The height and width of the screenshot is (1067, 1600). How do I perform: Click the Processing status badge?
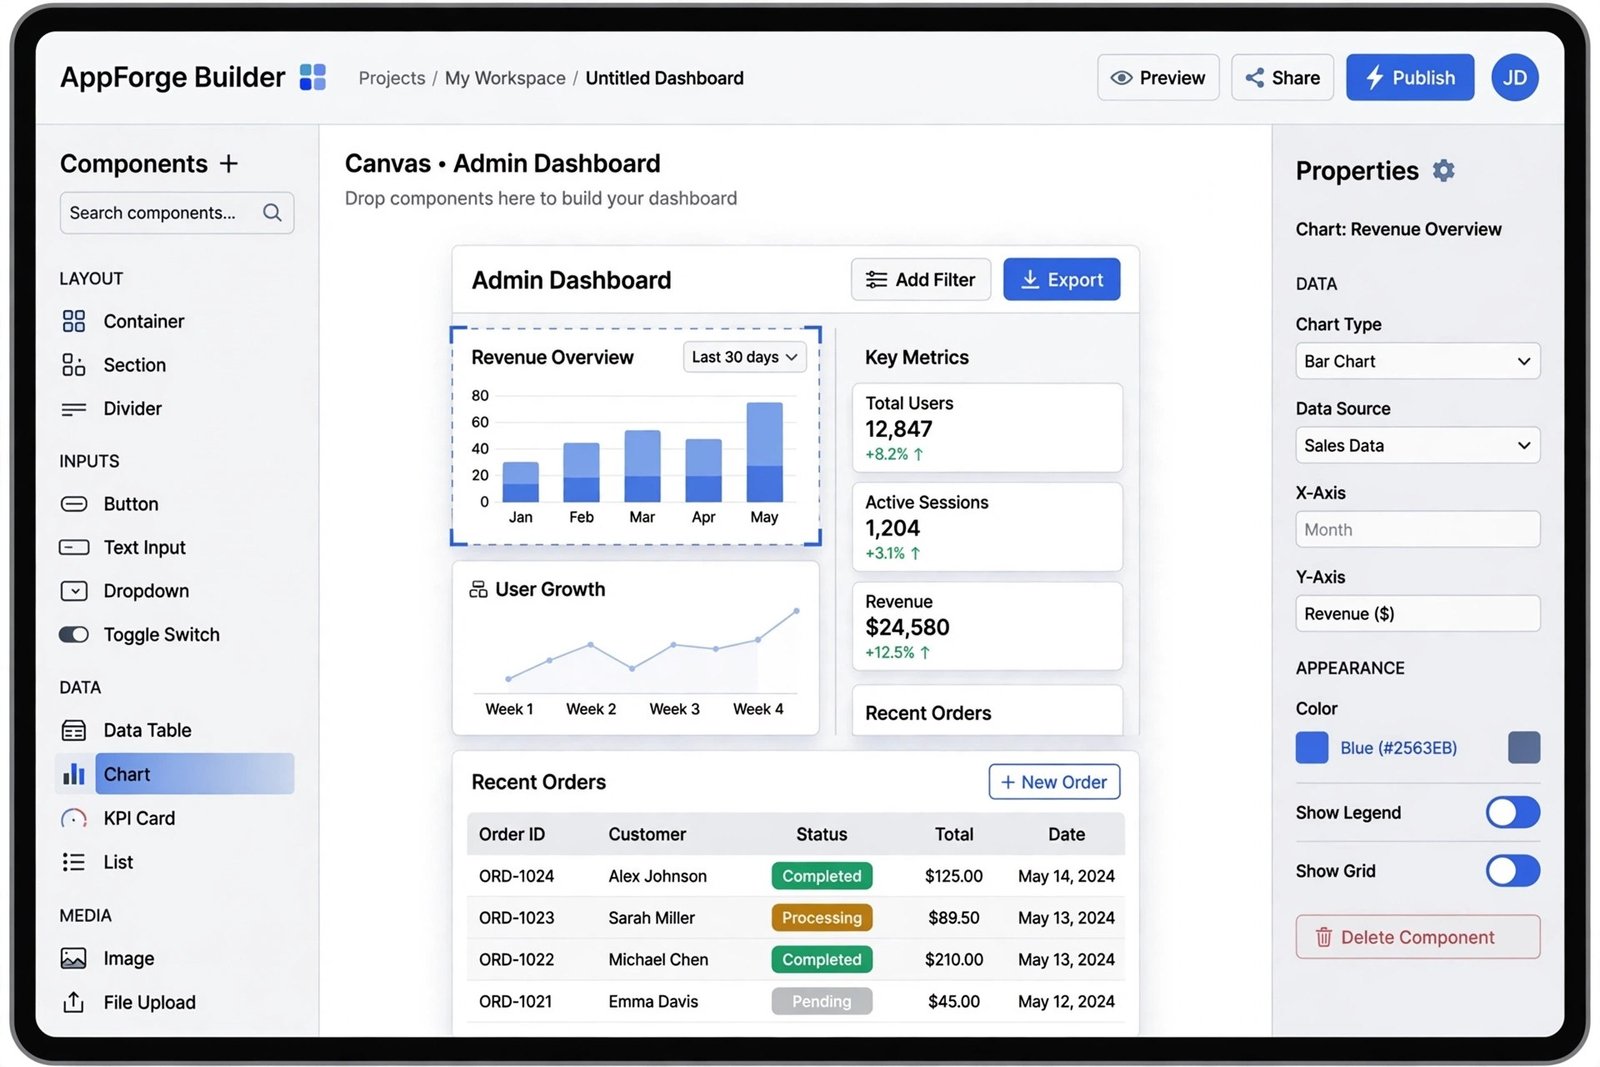822,918
